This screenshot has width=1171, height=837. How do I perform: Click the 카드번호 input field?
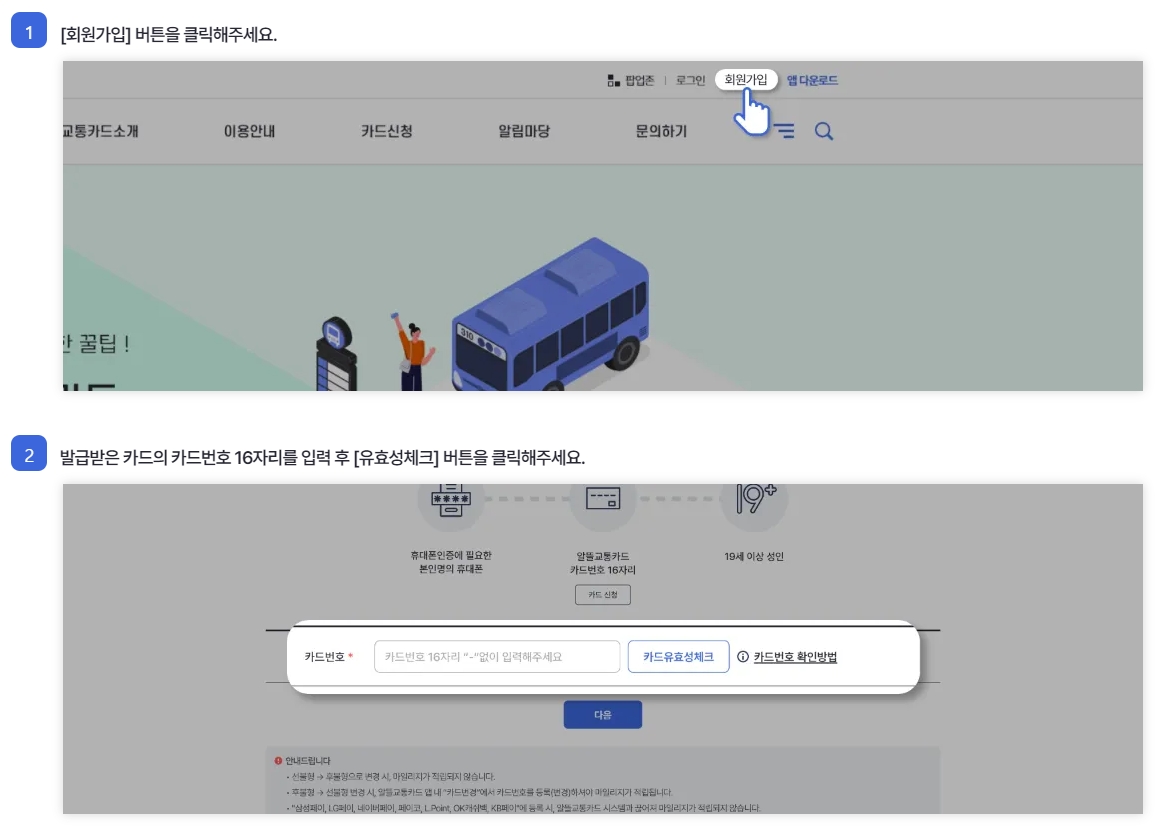495,656
